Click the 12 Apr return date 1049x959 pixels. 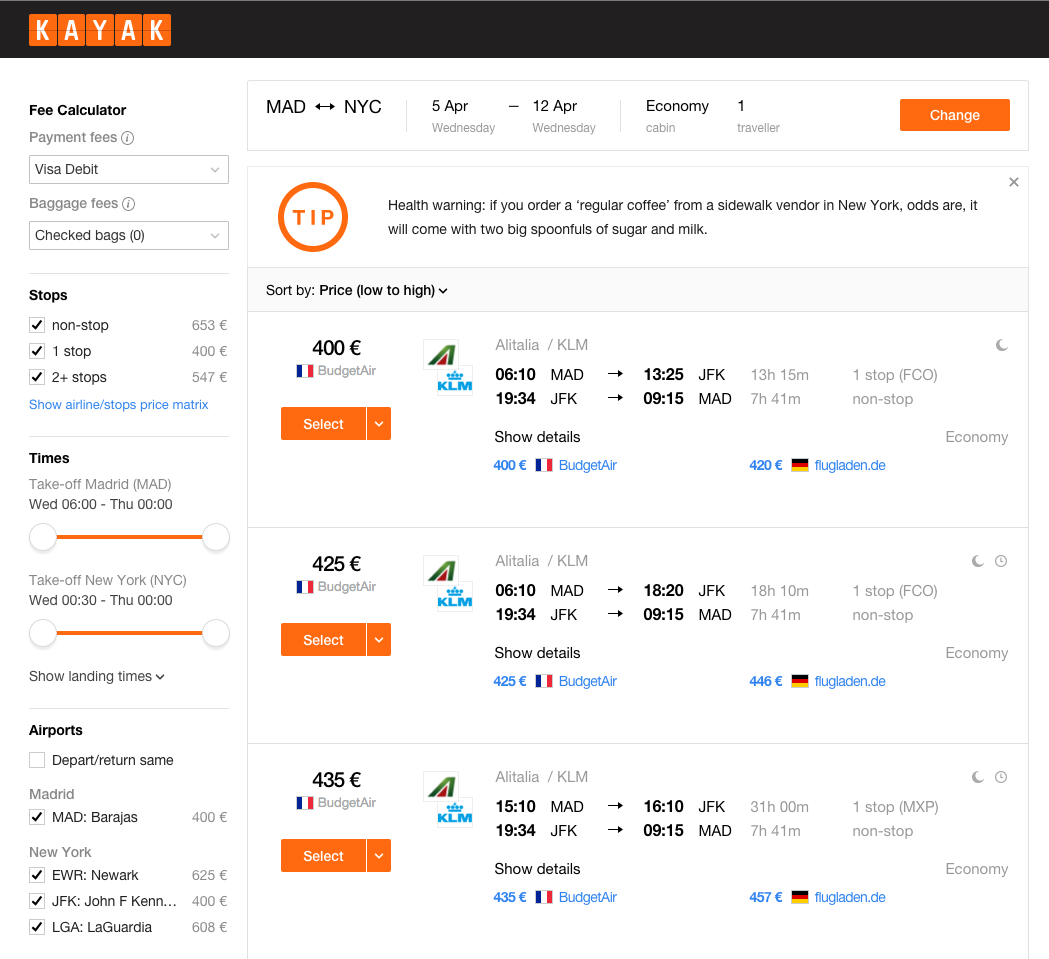[x=564, y=116]
